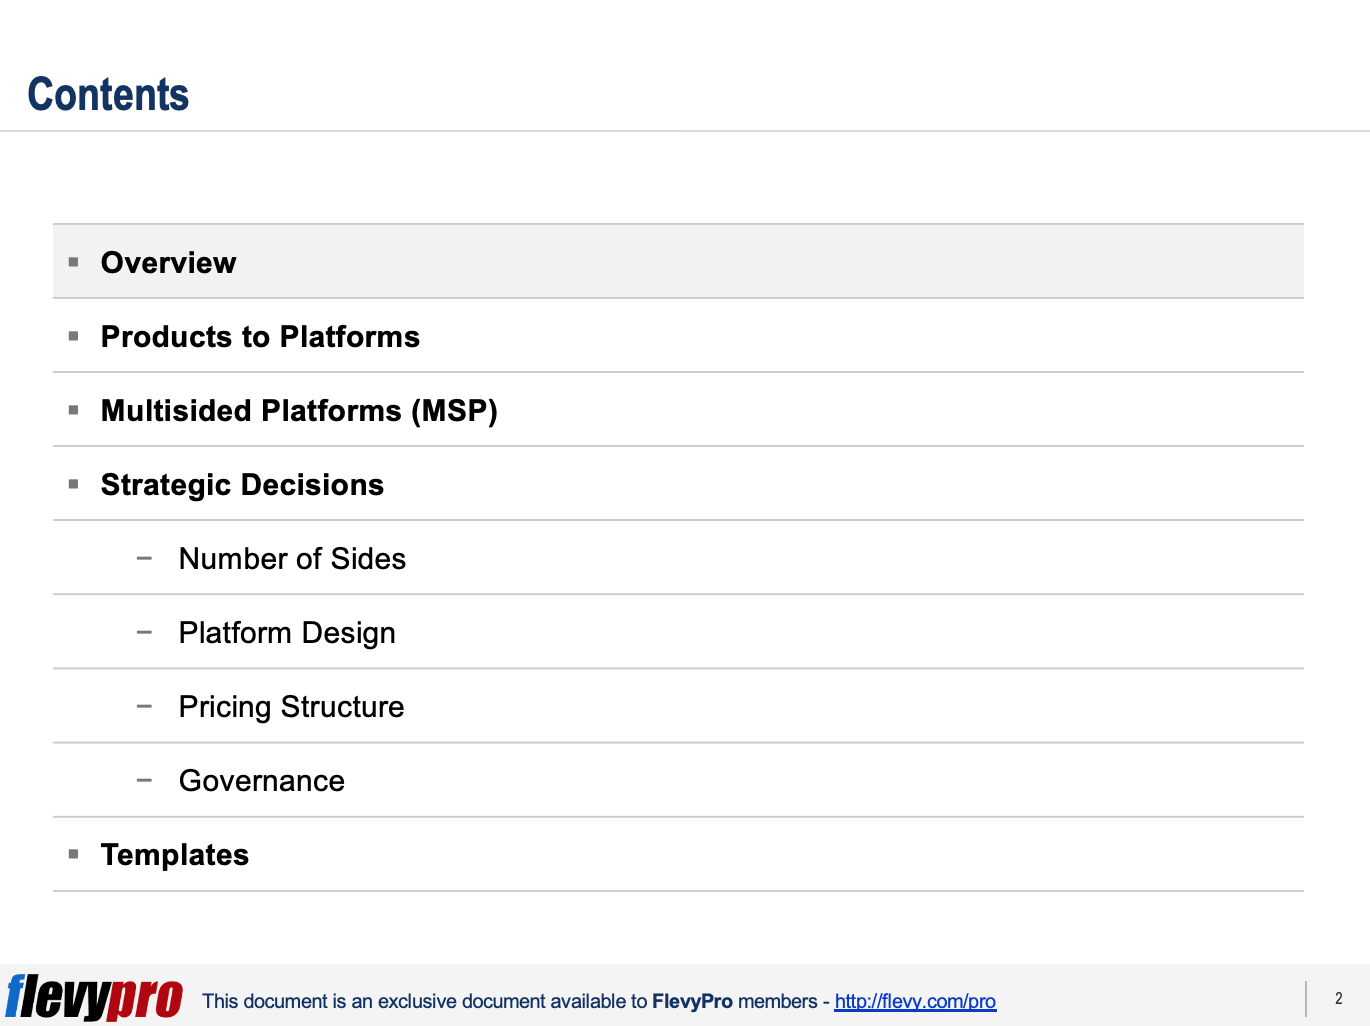1370x1026 pixels.
Task: Click the square bullet beside Overview
Action: tap(73, 262)
